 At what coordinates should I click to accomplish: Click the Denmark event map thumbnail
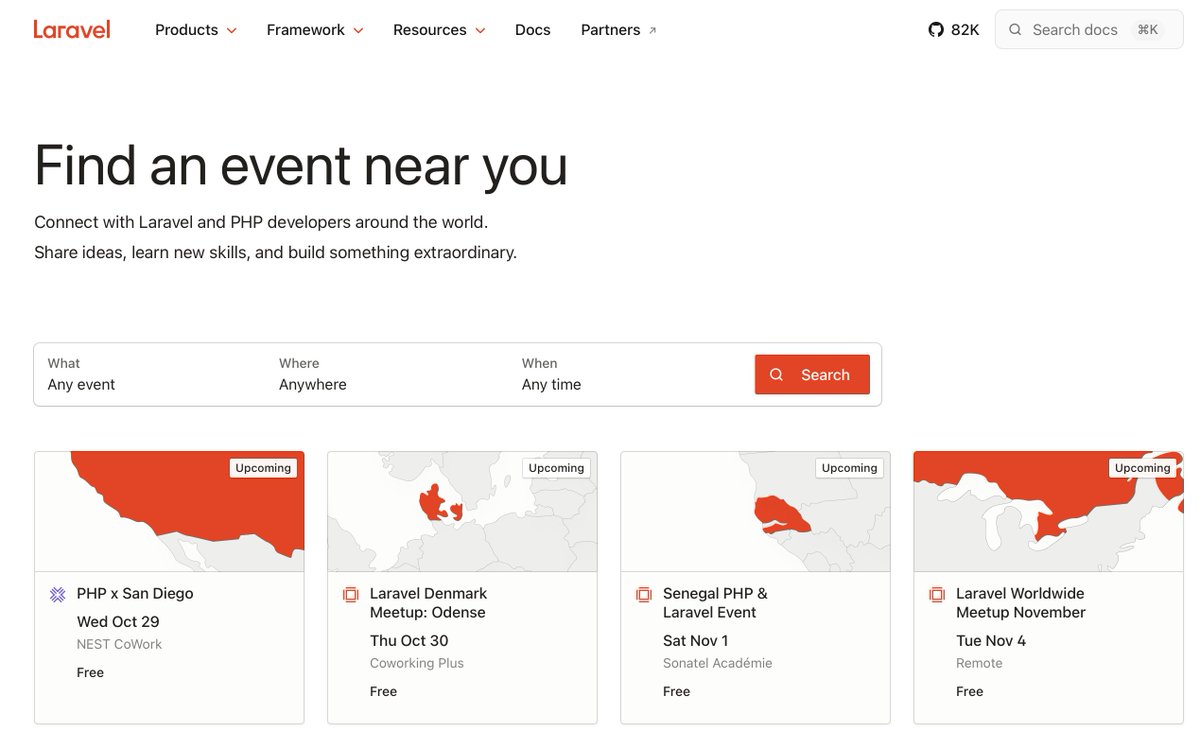(x=462, y=512)
